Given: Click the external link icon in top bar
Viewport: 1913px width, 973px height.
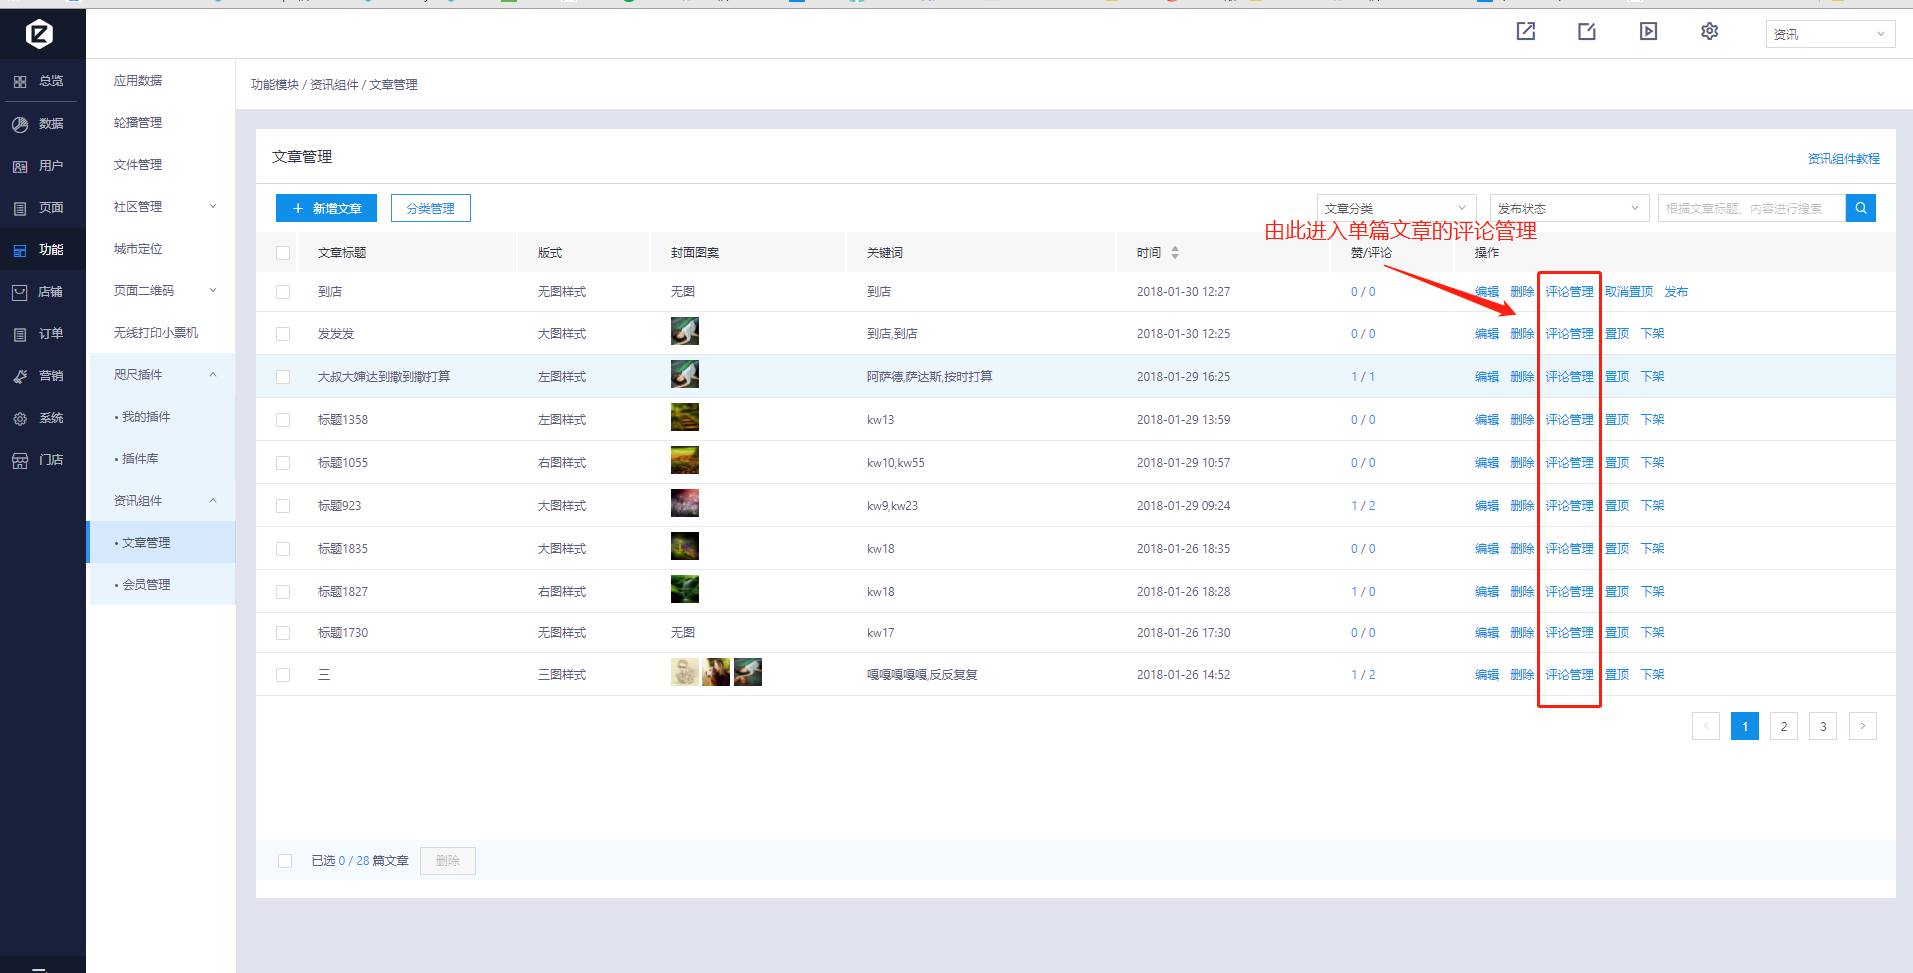Looking at the screenshot, I should tap(1525, 32).
